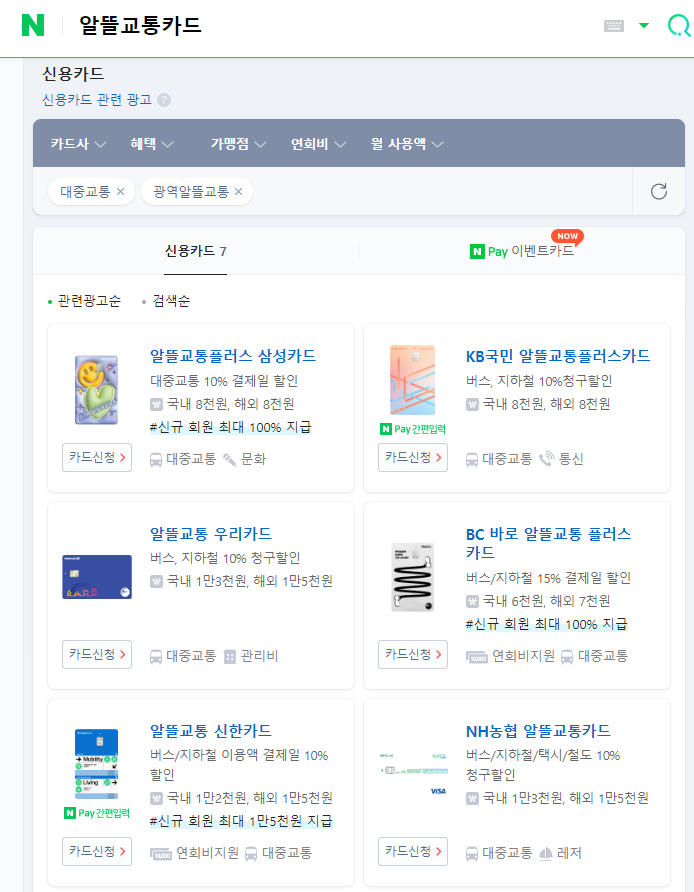The image size is (694, 892).
Task: Click 카드신청 for 우리카드
Action: coord(97,654)
